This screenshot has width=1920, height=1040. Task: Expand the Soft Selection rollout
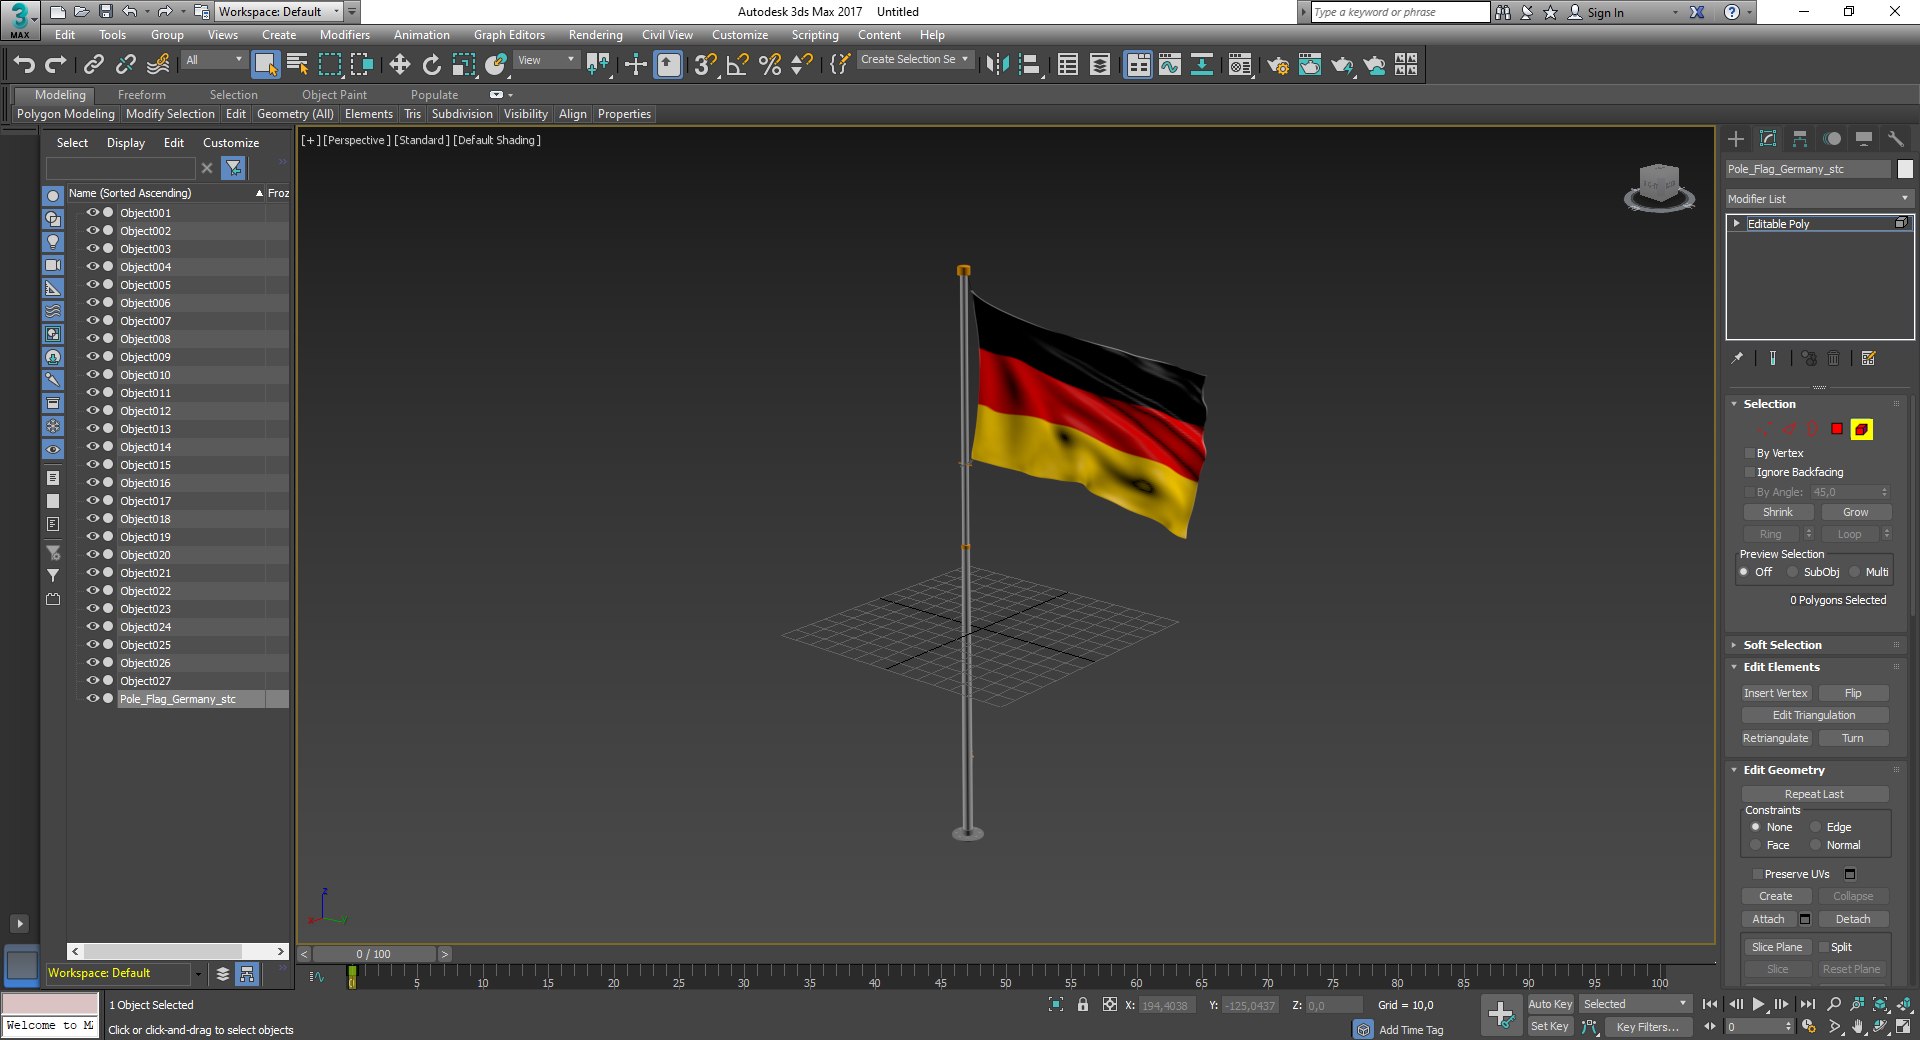pyautogui.click(x=1734, y=645)
